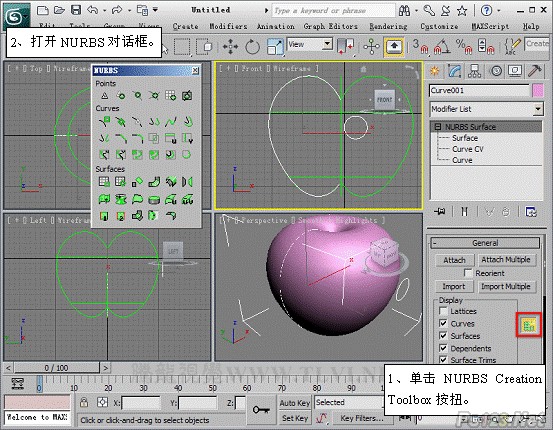Click the Import button

click(x=454, y=286)
